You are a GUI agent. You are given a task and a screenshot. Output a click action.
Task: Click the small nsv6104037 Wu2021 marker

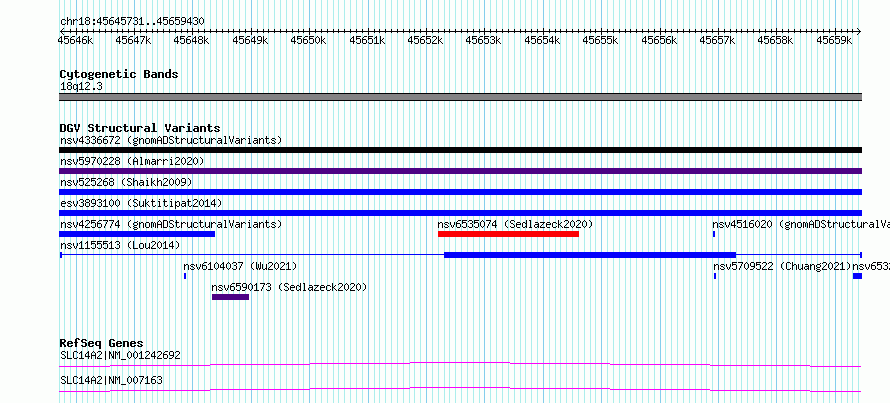(185, 276)
